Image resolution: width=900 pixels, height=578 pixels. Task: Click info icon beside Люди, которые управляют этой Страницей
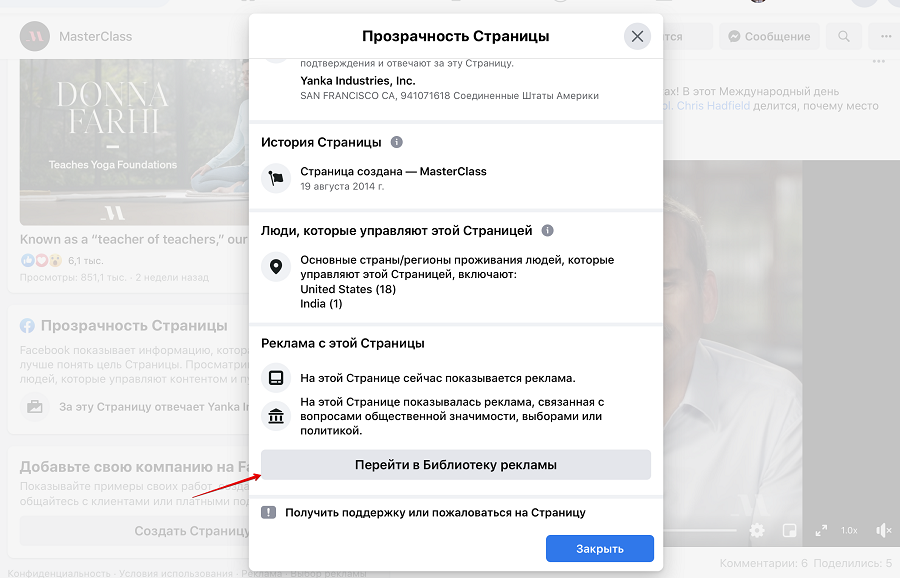(548, 230)
